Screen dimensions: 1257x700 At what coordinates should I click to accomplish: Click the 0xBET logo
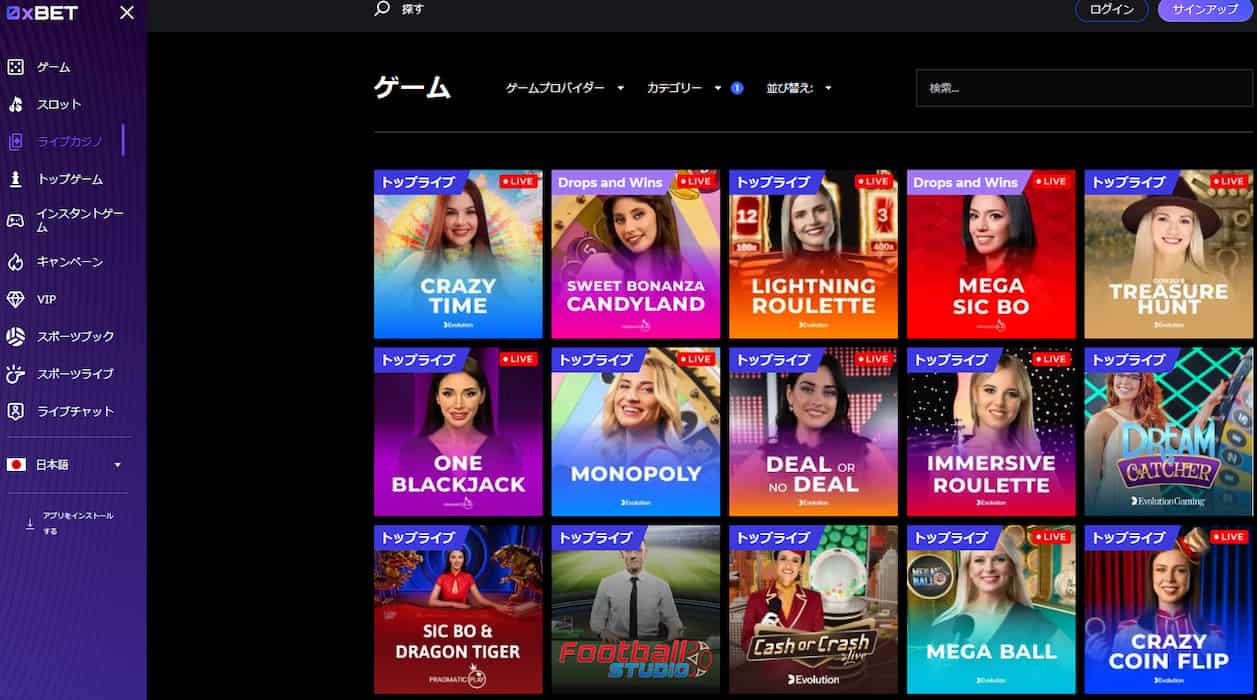tap(42, 12)
